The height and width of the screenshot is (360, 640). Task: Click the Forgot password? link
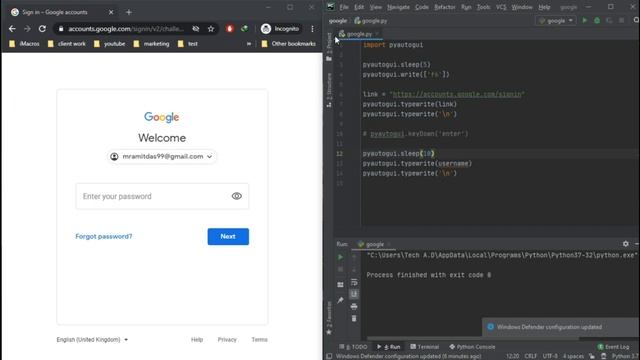[104, 236]
